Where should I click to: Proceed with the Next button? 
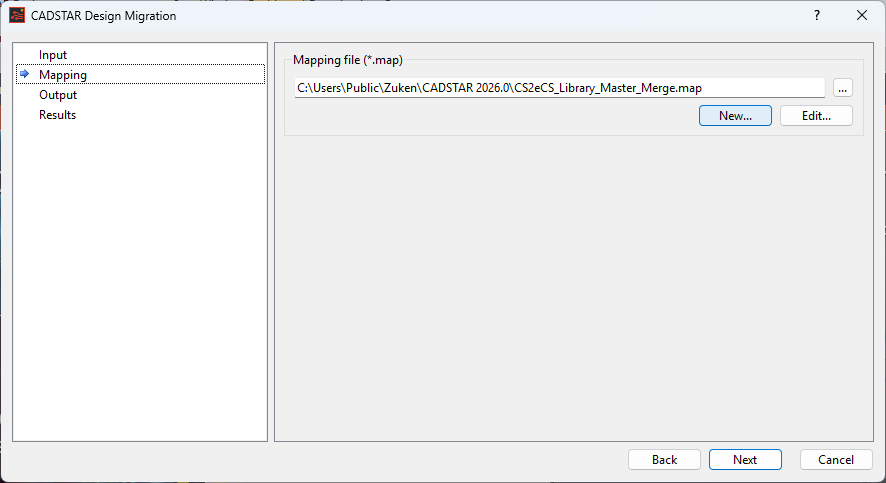pos(745,460)
